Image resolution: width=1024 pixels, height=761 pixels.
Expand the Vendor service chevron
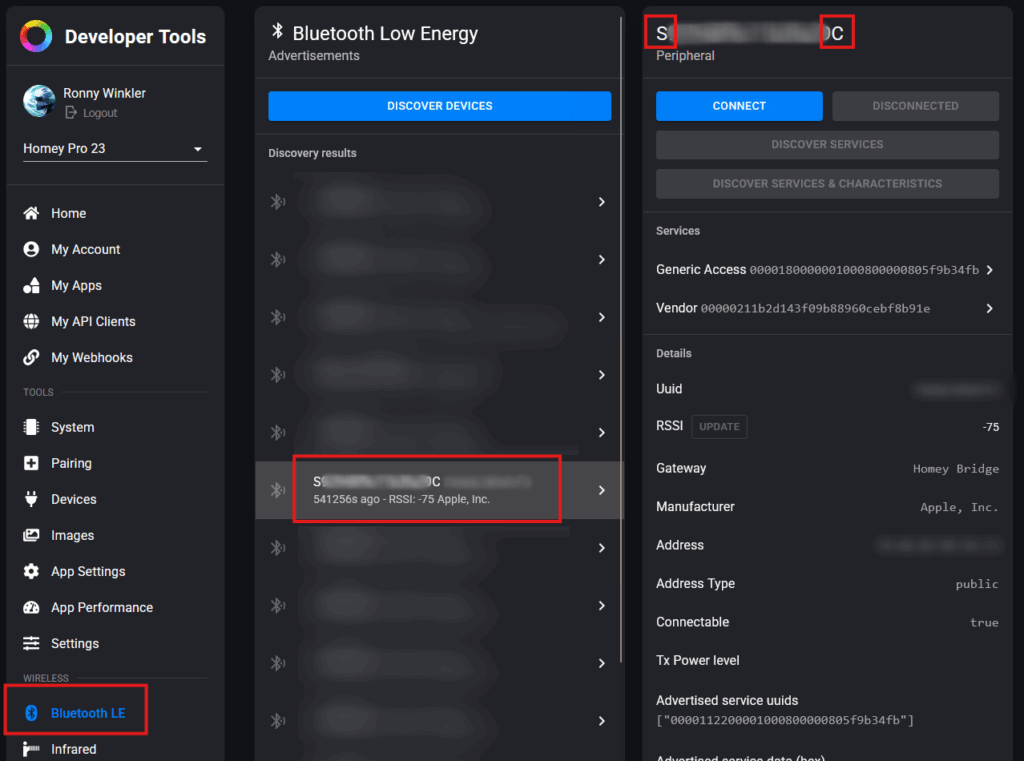990,308
